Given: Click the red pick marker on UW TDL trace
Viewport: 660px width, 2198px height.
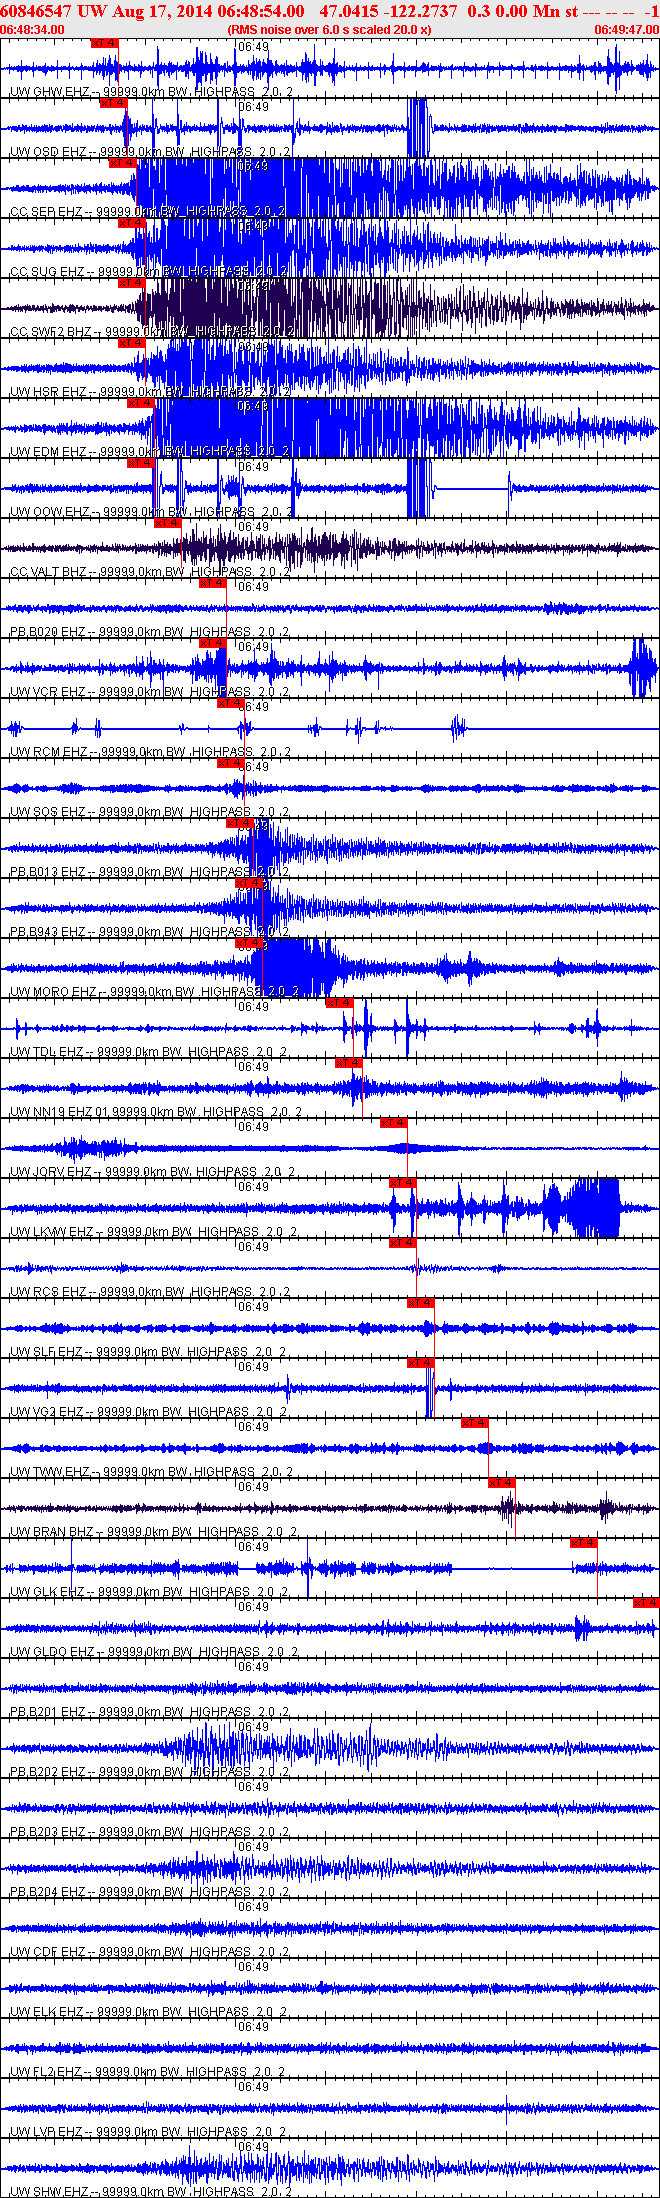Looking at the screenshot, I should (339, 1003).
